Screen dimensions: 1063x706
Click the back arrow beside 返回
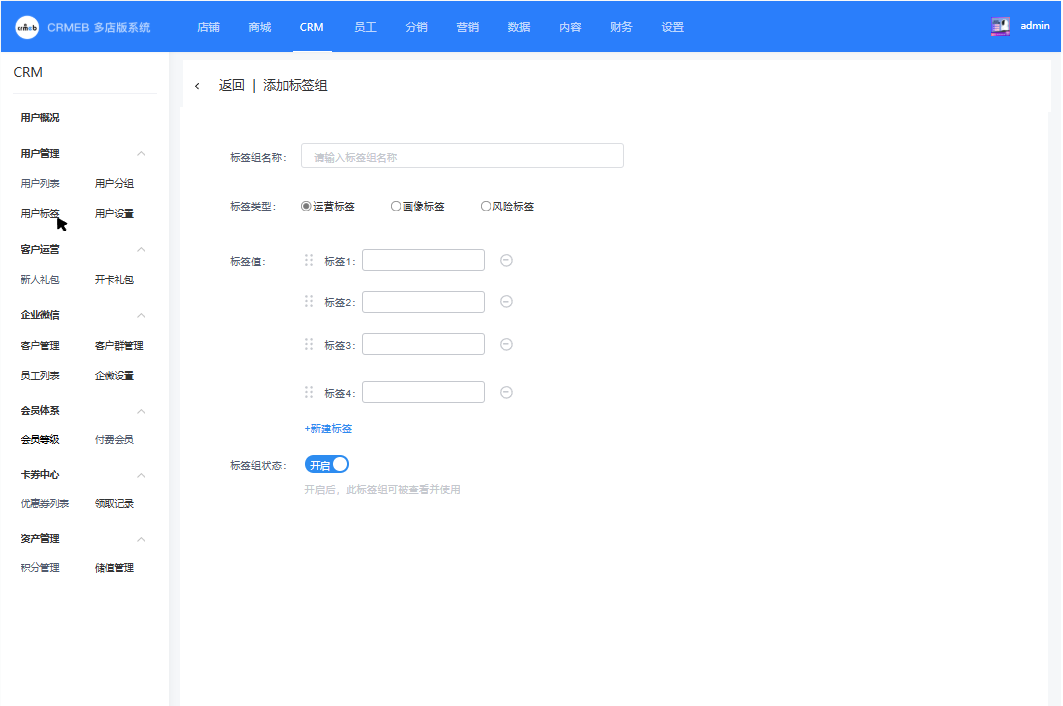click(197, 86)
